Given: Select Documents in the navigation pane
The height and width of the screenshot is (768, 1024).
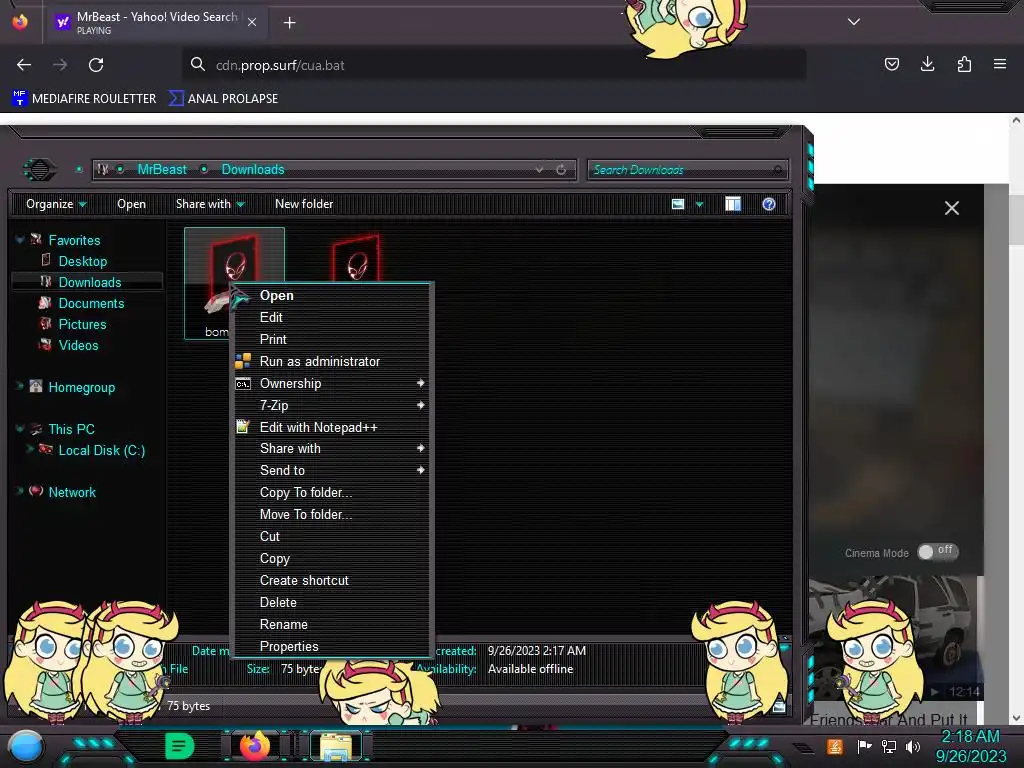Looking at the screenshot, I should (x=91, y=303).
